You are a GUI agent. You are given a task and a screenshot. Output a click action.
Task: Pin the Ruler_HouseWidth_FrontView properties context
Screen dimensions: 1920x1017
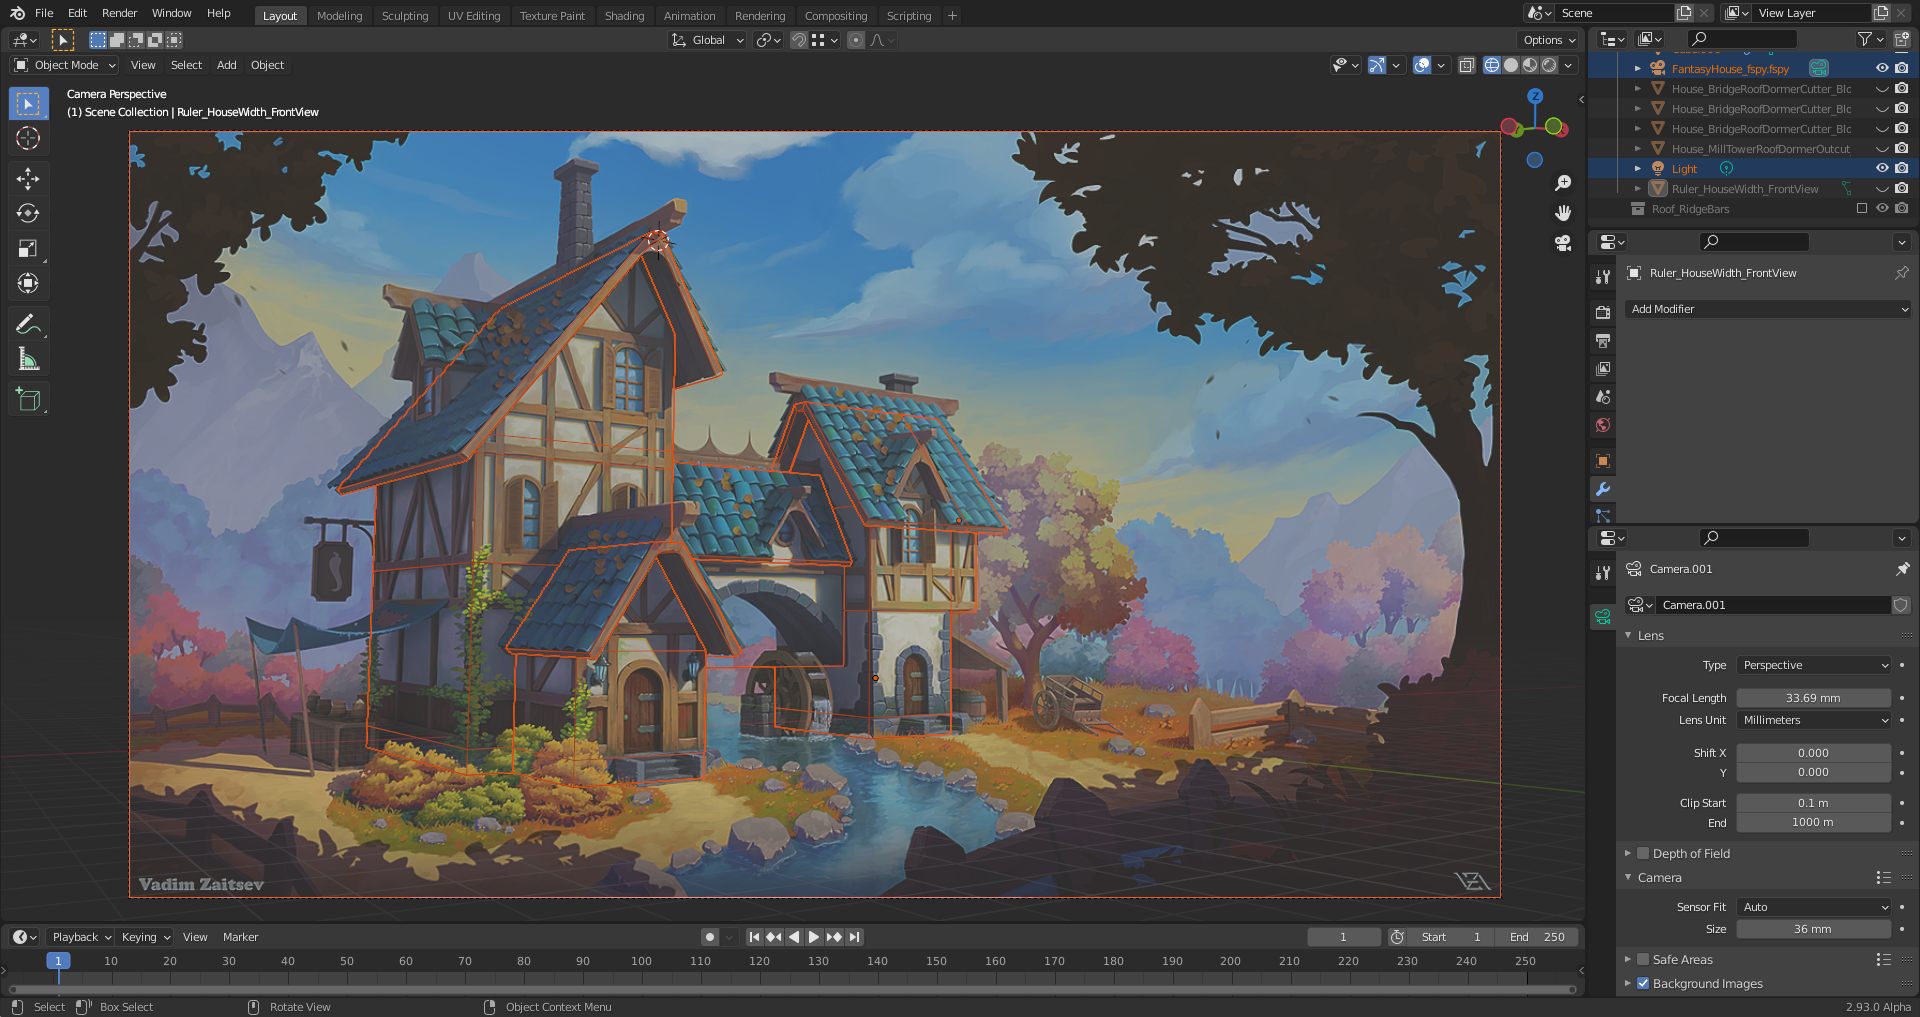tap(1902, 273)
